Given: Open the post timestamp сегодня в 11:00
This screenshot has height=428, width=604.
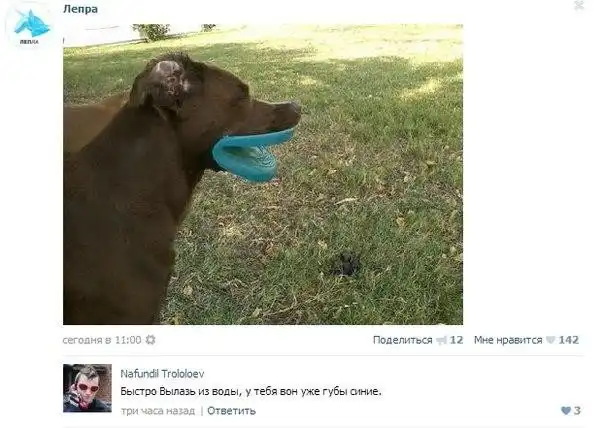Looking at the screenshot, I should point(102,340).
